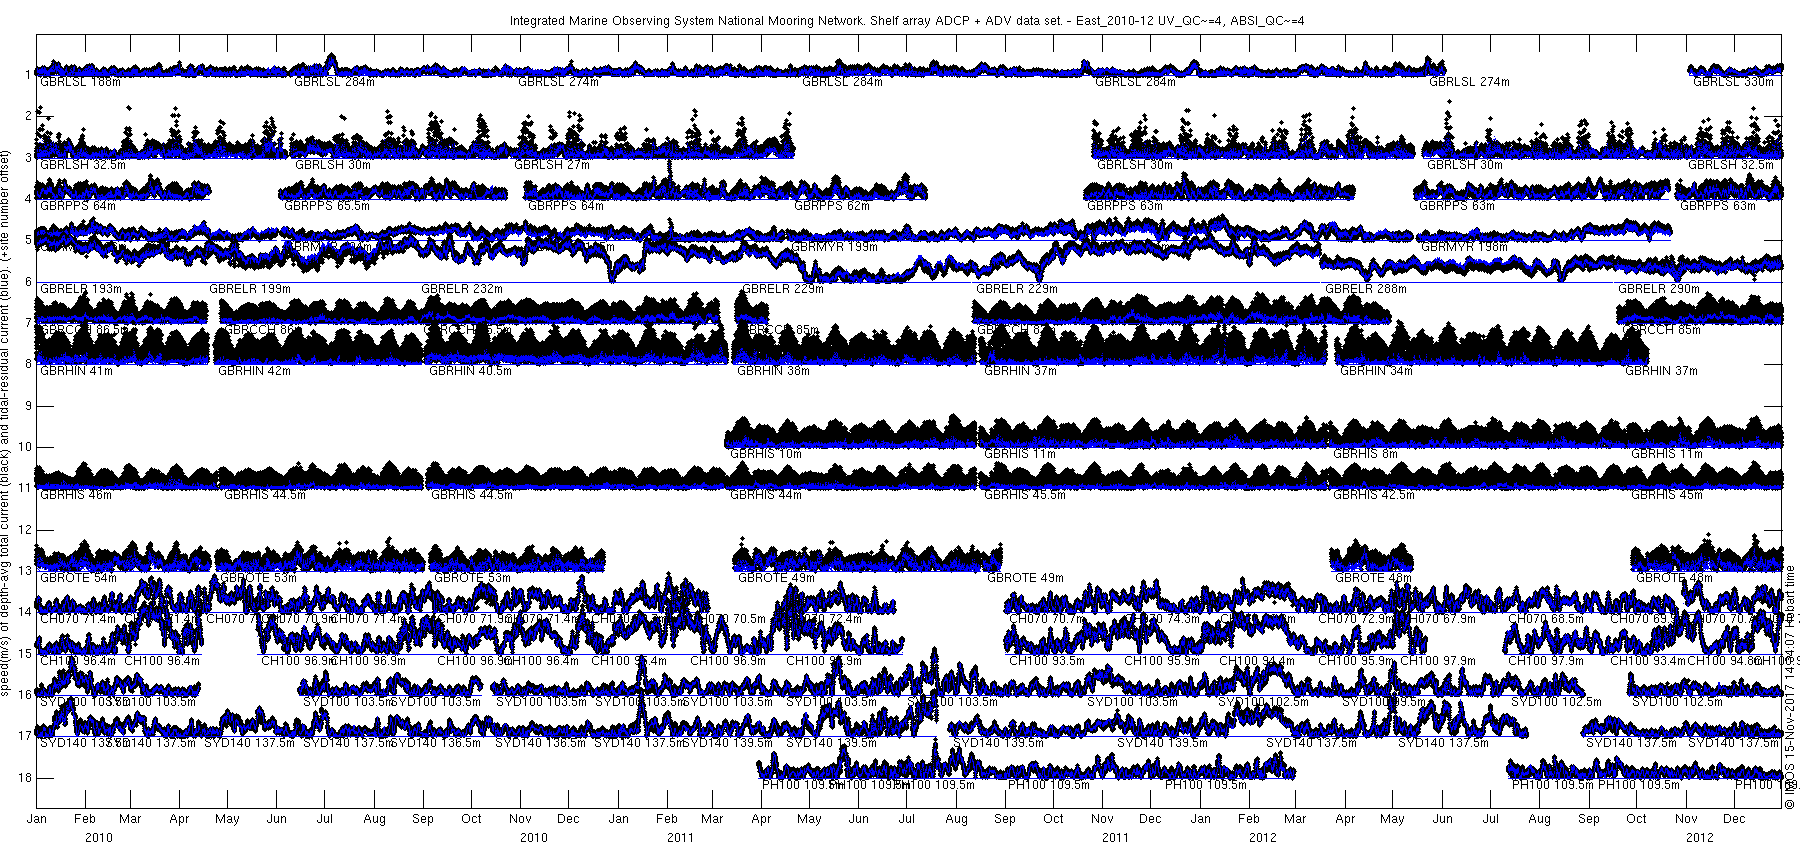Select the GBROTE 54m label
Viewport: 1800px width, 850px height.
click(x=78, y=578)
